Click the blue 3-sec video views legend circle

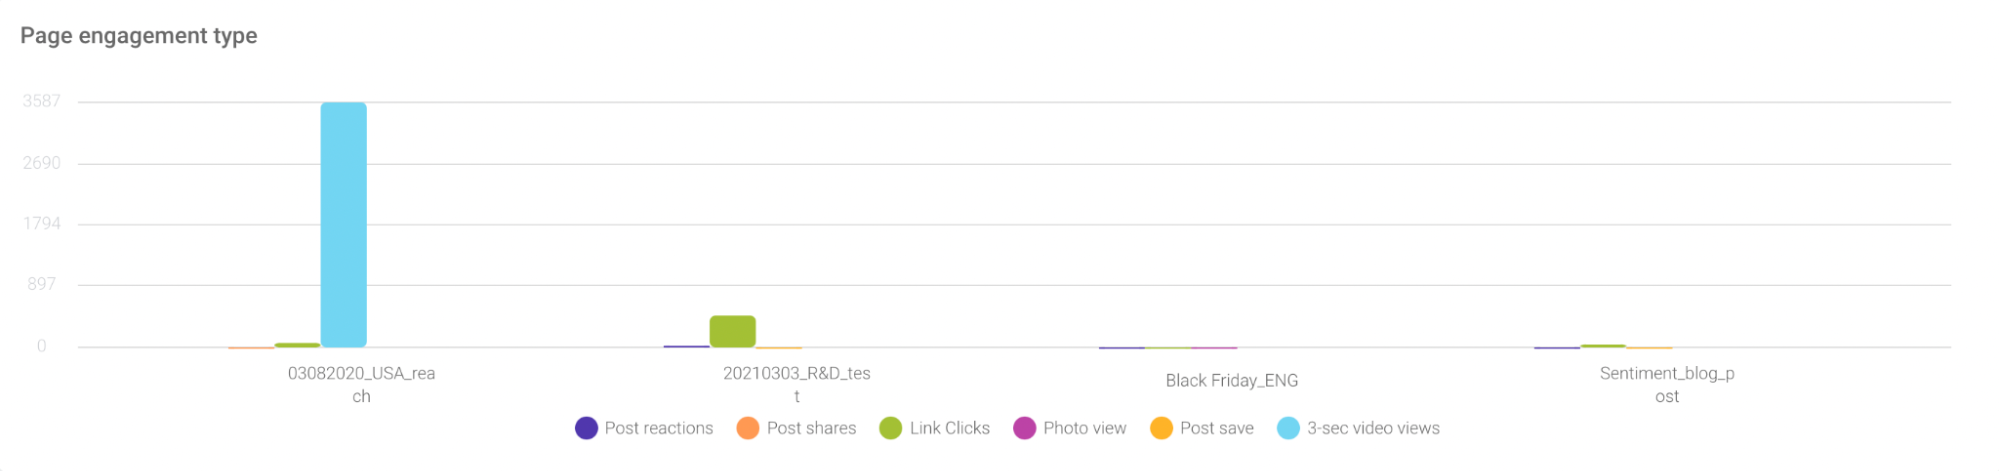tap(1288, 428)
